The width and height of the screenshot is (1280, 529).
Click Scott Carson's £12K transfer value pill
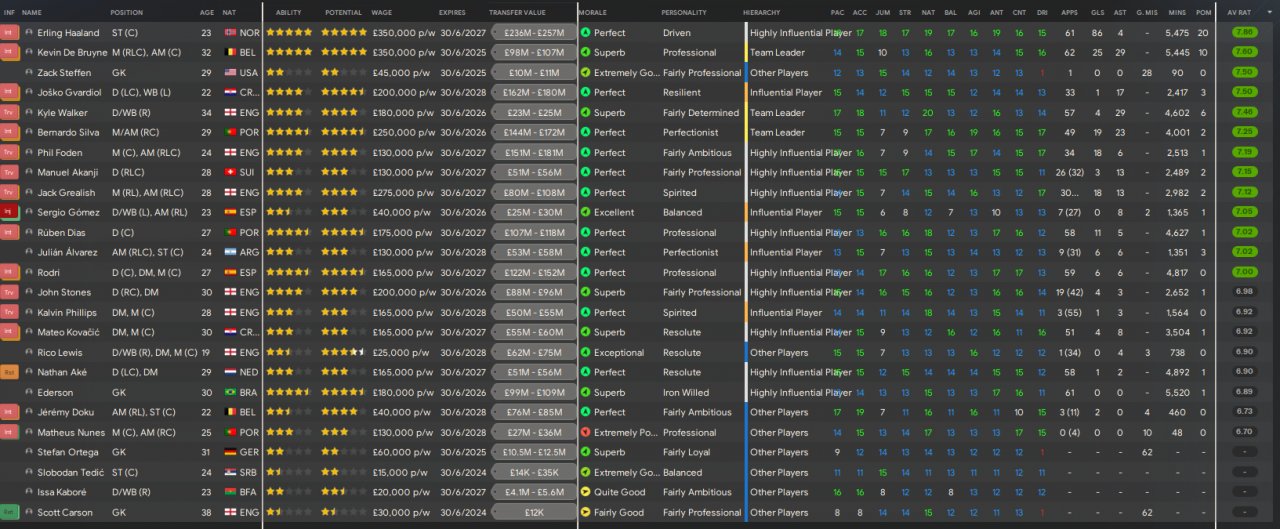pos(535,513)
